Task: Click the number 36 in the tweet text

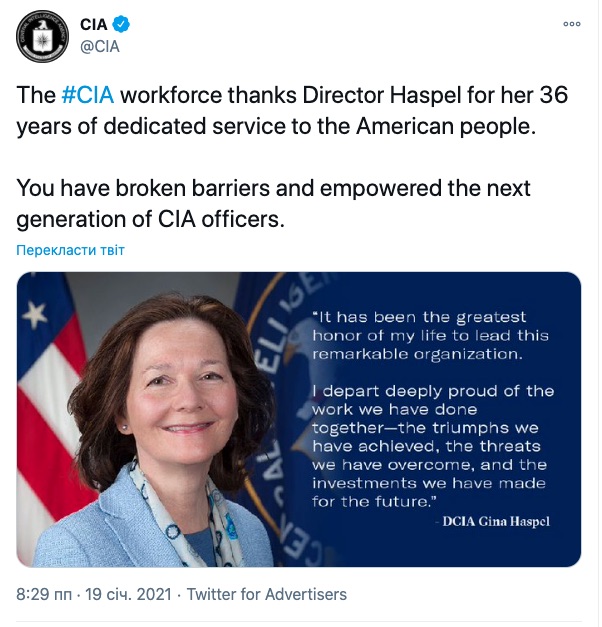Action: point(554,95)
